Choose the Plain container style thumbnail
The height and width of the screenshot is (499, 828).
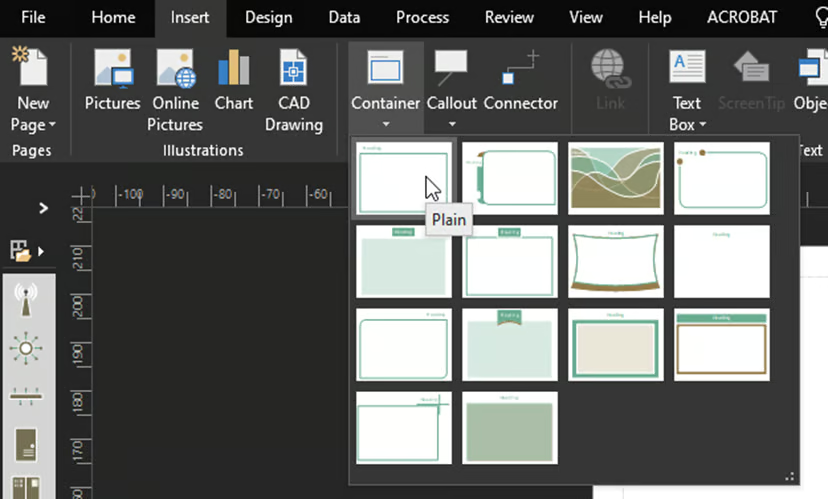point(403,177)
